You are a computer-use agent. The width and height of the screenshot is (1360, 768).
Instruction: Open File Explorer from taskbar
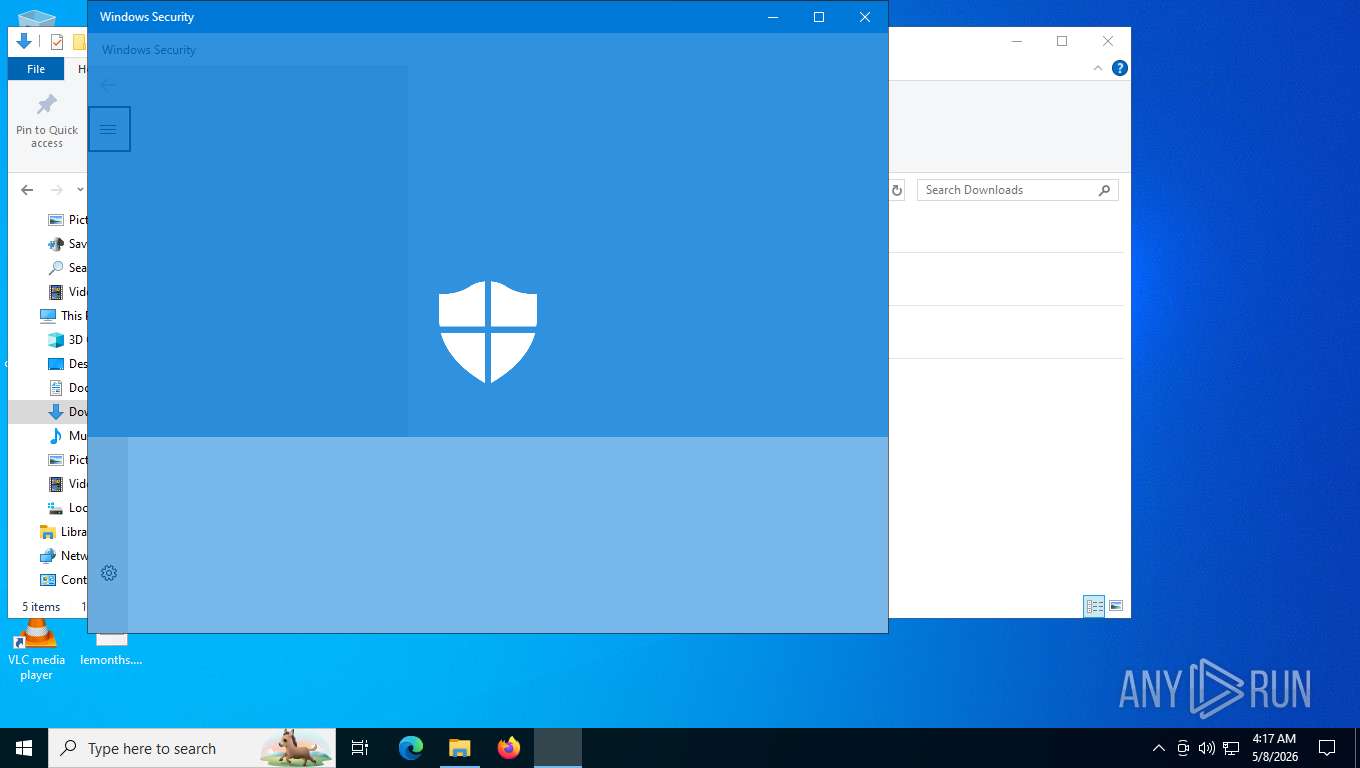tap(459, 748)
